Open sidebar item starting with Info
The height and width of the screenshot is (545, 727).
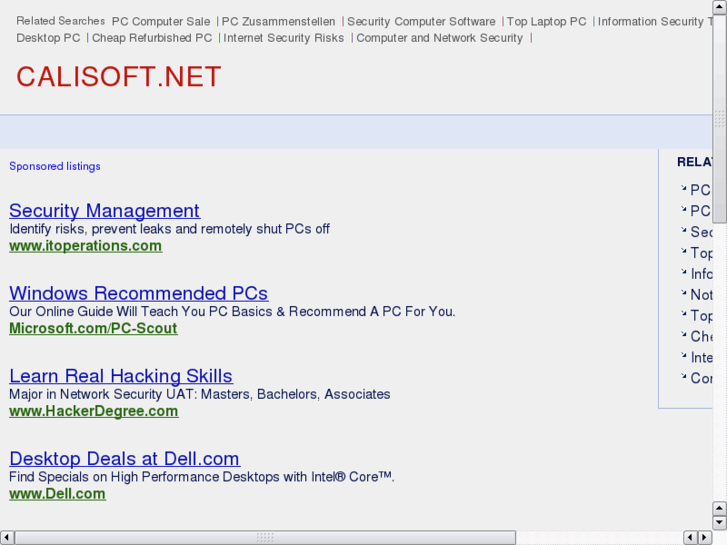pyautogui.click(x=701, y=274)
